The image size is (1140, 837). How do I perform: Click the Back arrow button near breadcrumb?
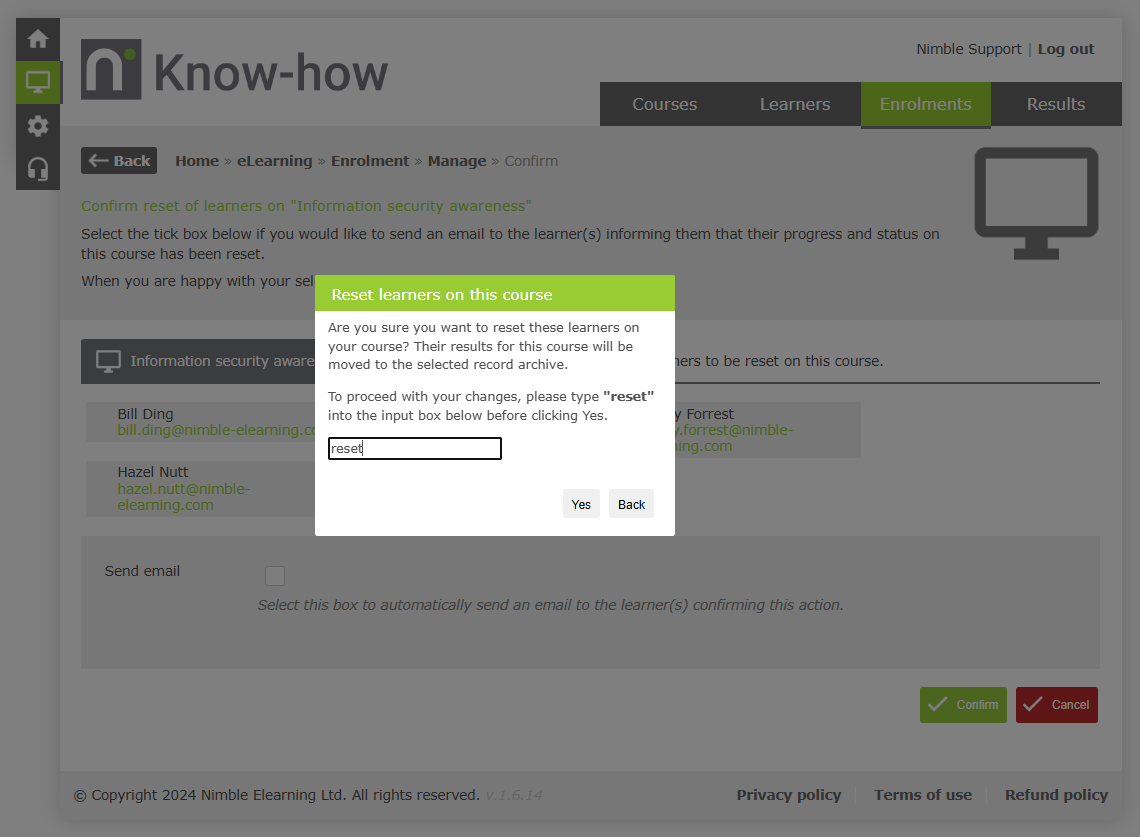(119, 161)
